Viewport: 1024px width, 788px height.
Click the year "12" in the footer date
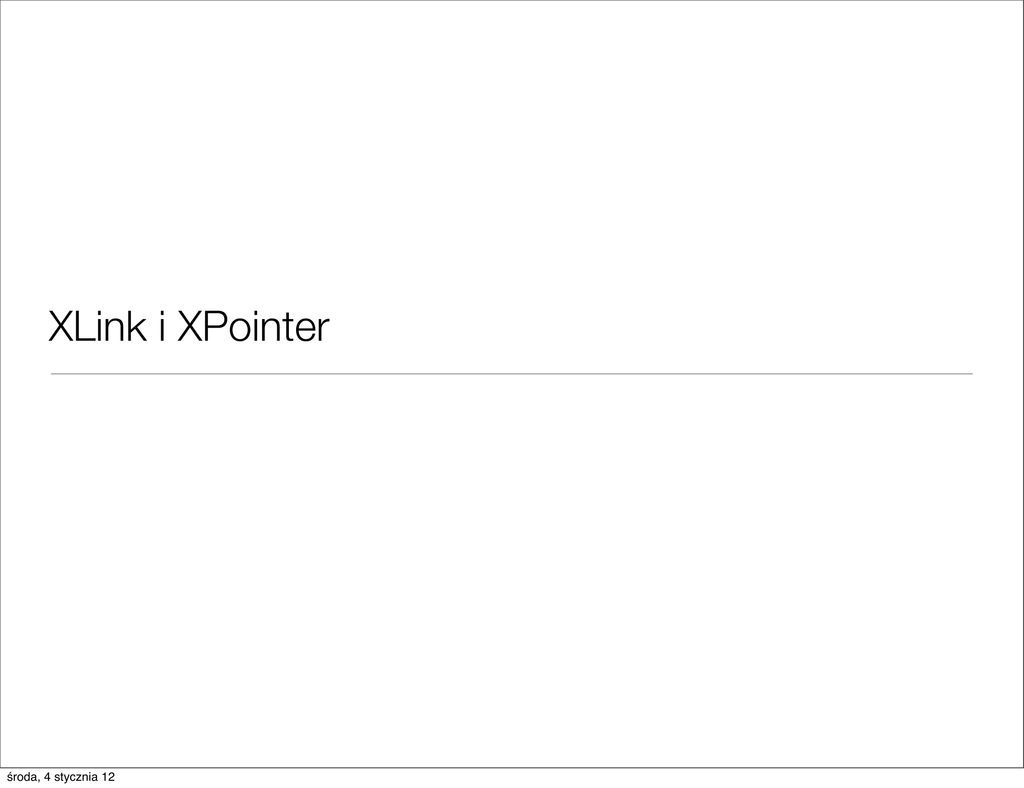pos(107,777)
